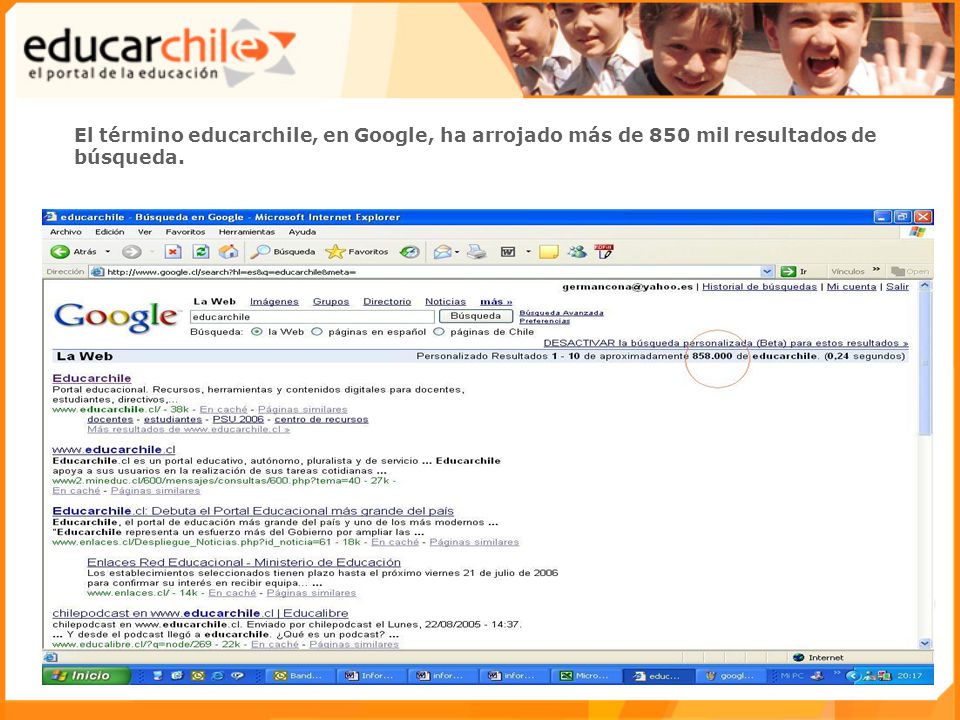This screenshot has height=720, width=960.
Task: Print the page with the printer icon
Action: pyautogui.click(x=476, y=252)
